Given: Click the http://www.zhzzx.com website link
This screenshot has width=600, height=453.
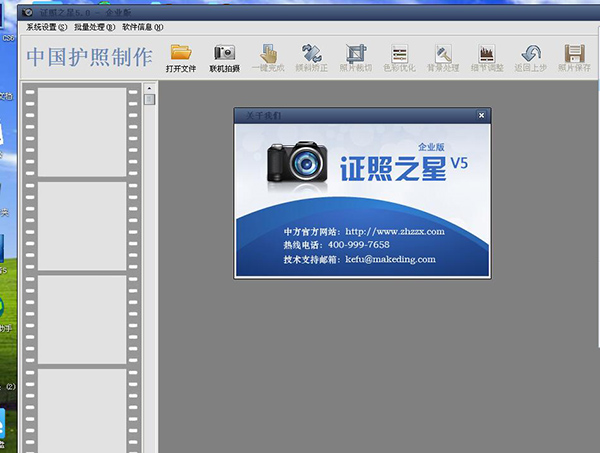Looking at the screenshot, I should click(x=395, y=231).
